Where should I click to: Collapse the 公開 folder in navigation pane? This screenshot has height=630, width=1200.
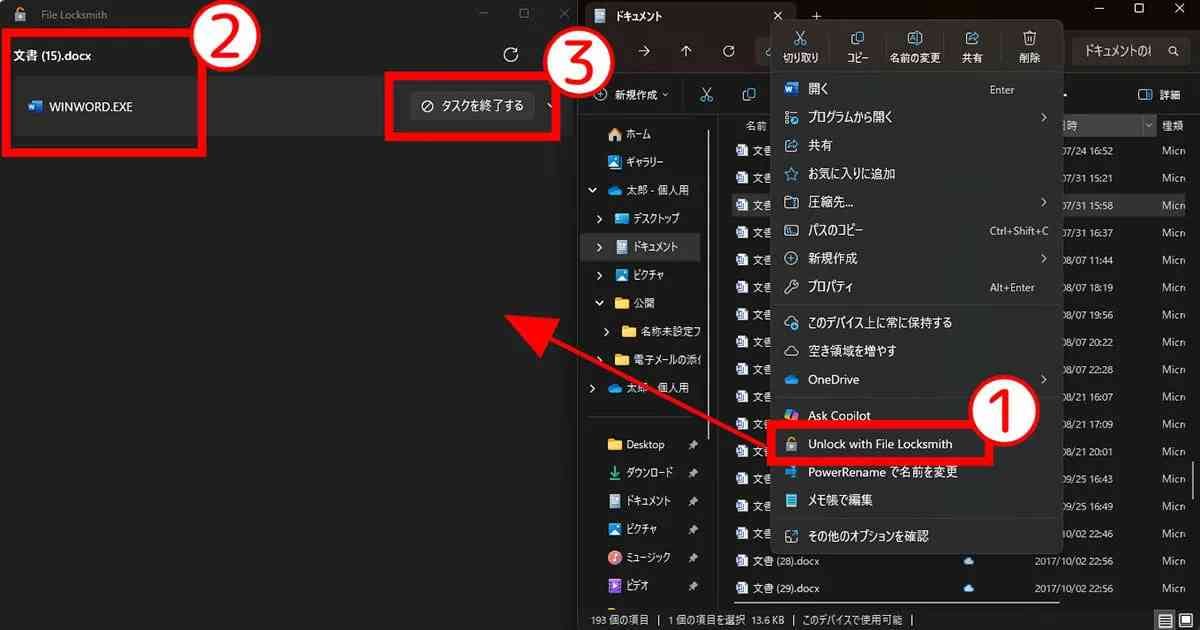click(600, 303)
